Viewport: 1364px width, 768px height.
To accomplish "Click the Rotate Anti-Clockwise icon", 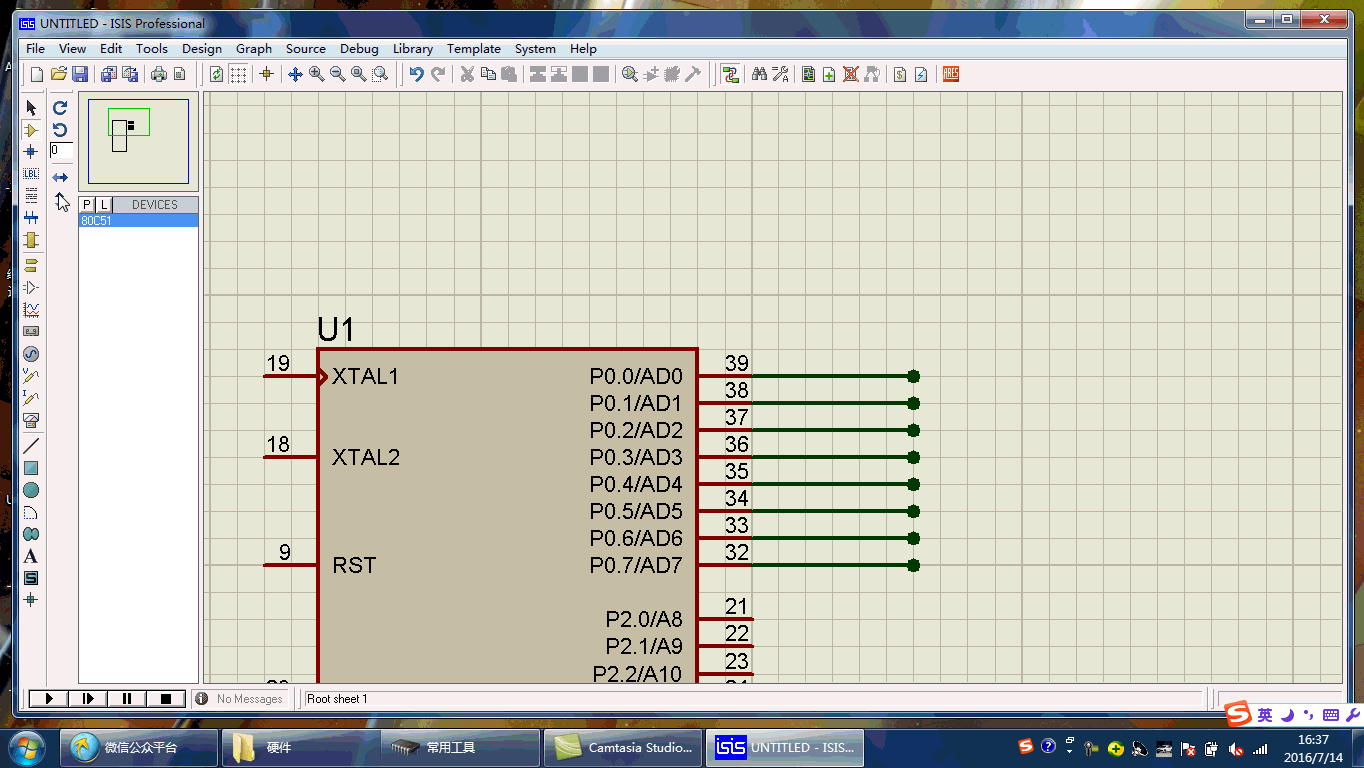I will point(60,130).
